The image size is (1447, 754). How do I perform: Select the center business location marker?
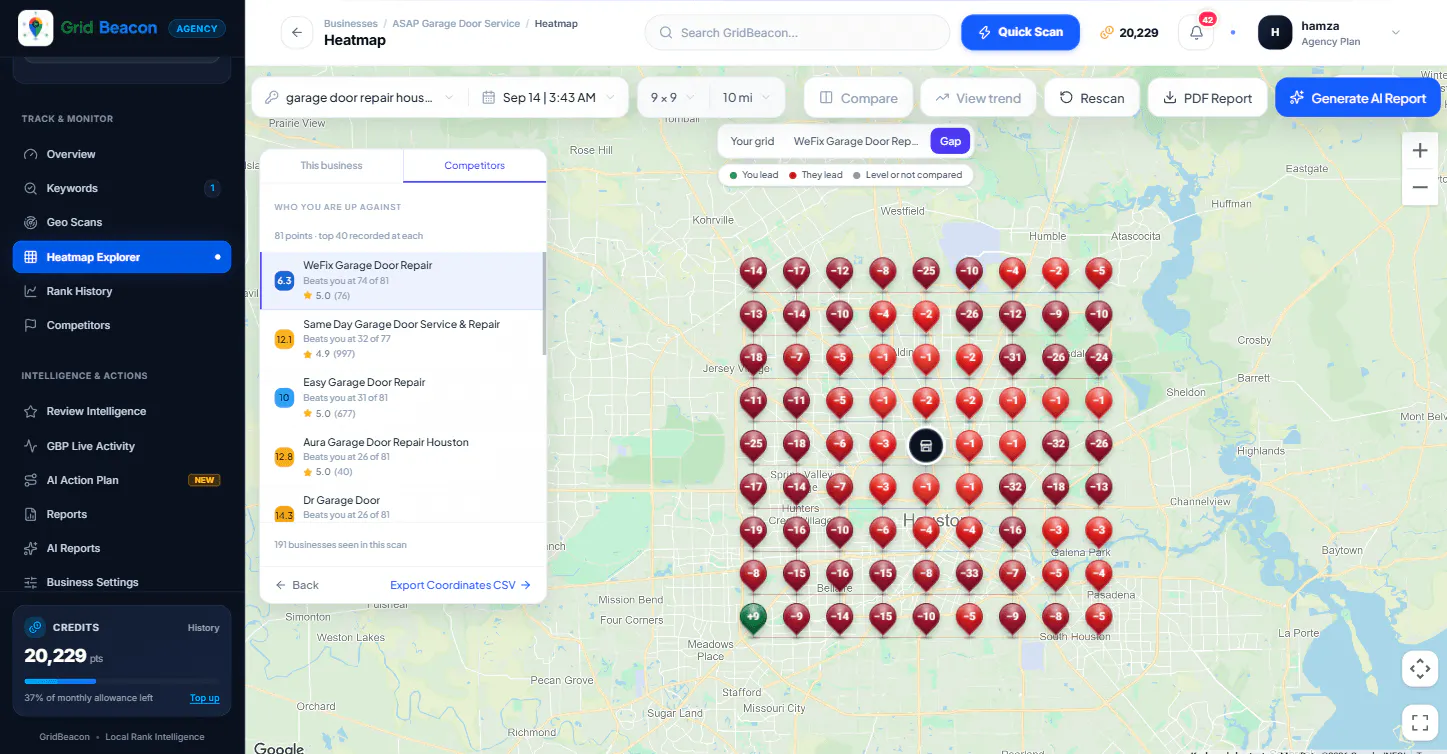pyautogui.click(x=926, y=445)
